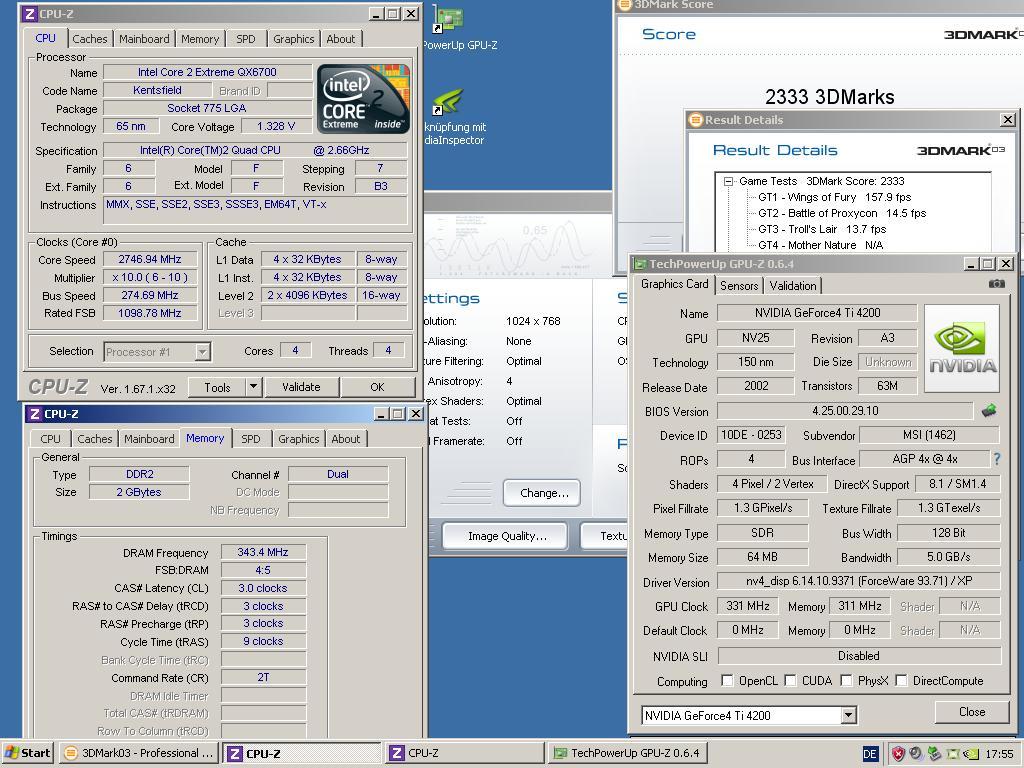Click the Image Quality... button
The width and height of the screenshot is (1024, 768).
tap(507, 536)
